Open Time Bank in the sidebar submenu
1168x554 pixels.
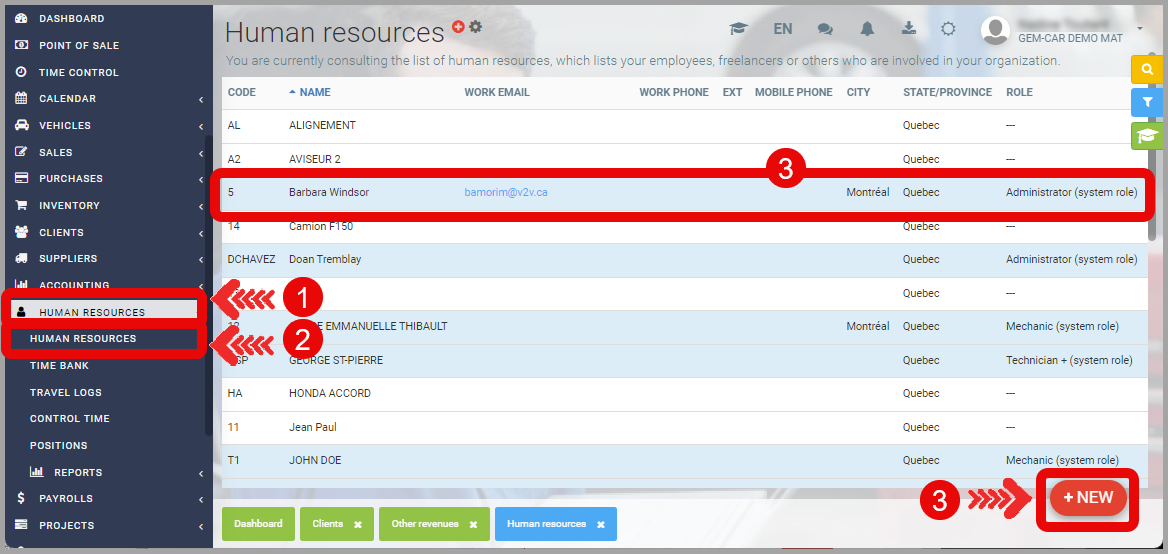click(59, 366)
